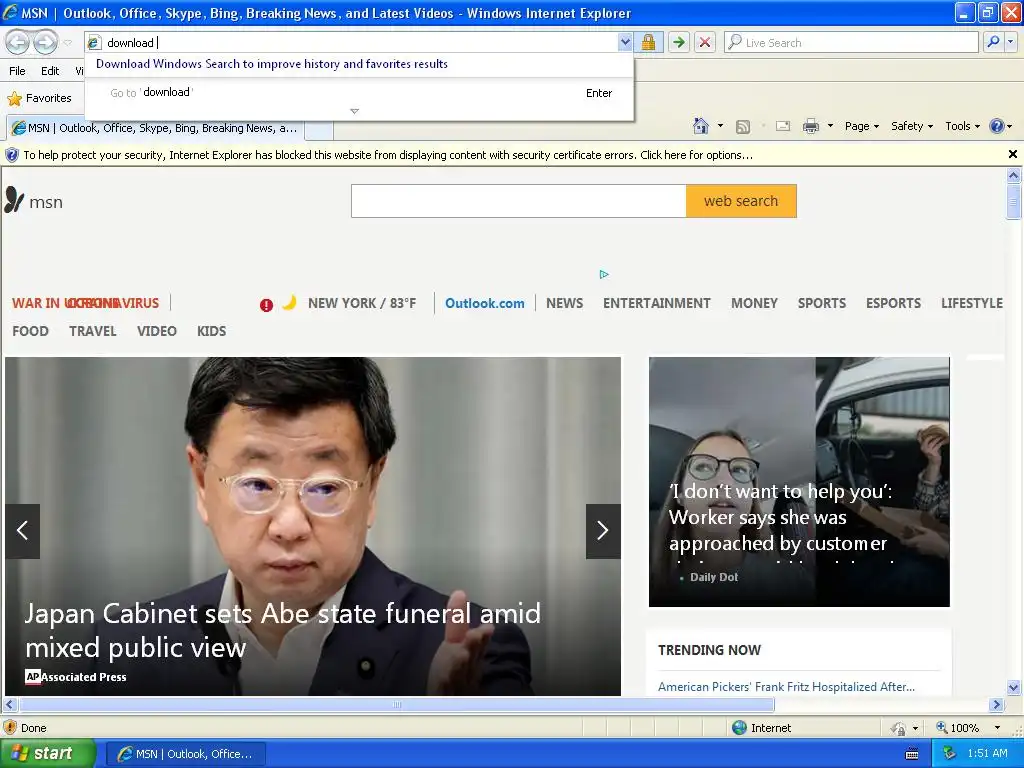
Task: Open the recent pages dropdown arrow
Action: coord(68,42)
